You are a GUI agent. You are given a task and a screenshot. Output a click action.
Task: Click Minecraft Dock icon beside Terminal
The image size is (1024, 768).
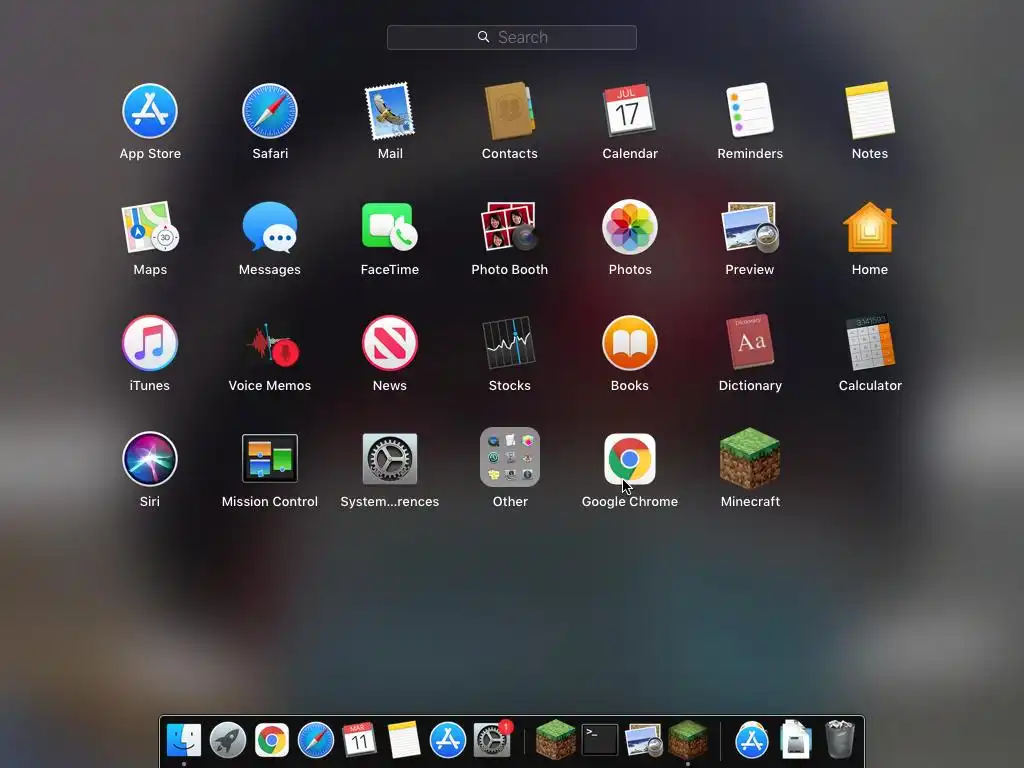click(556, 740)
